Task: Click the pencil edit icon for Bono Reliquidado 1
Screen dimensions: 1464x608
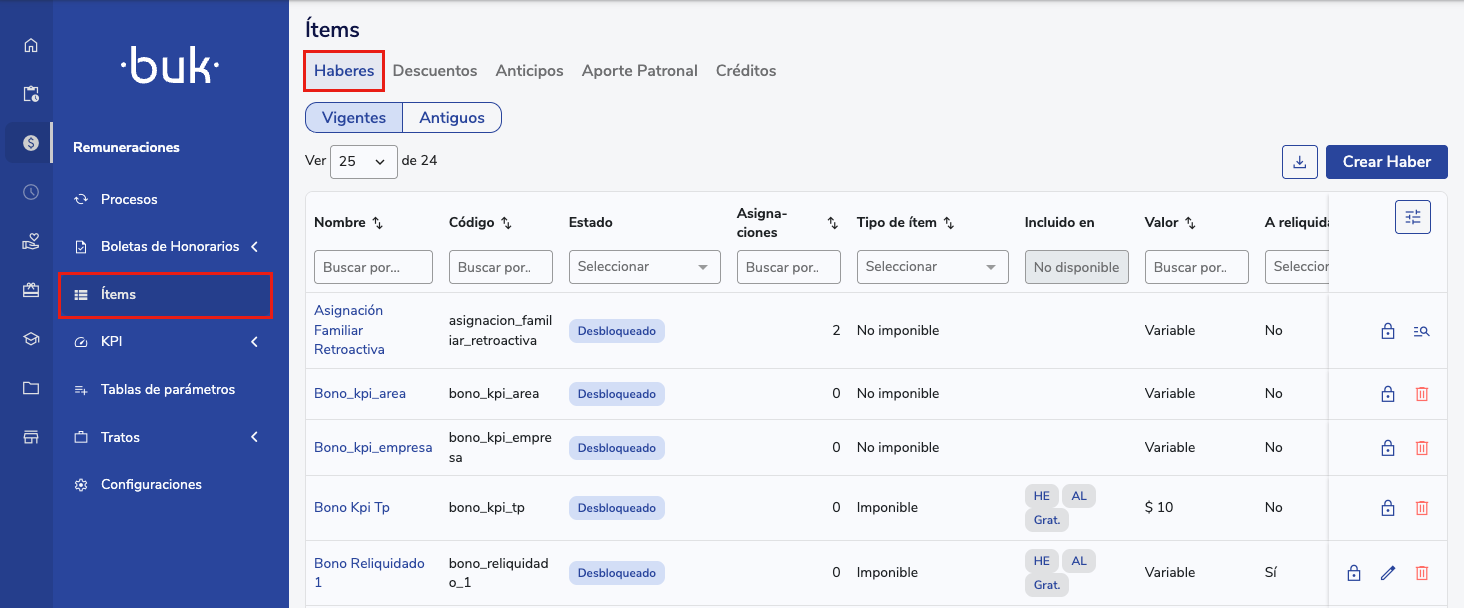Action: pos(1387,573)
